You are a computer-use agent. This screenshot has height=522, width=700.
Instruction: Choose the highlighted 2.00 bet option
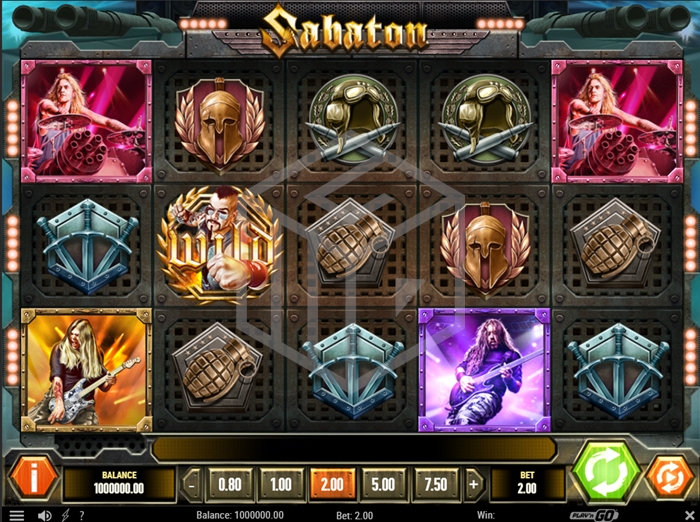click(x=332, y=484)
